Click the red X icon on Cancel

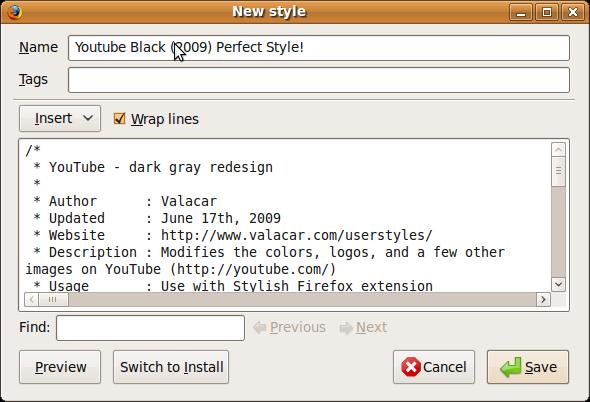tap(411, 367)
